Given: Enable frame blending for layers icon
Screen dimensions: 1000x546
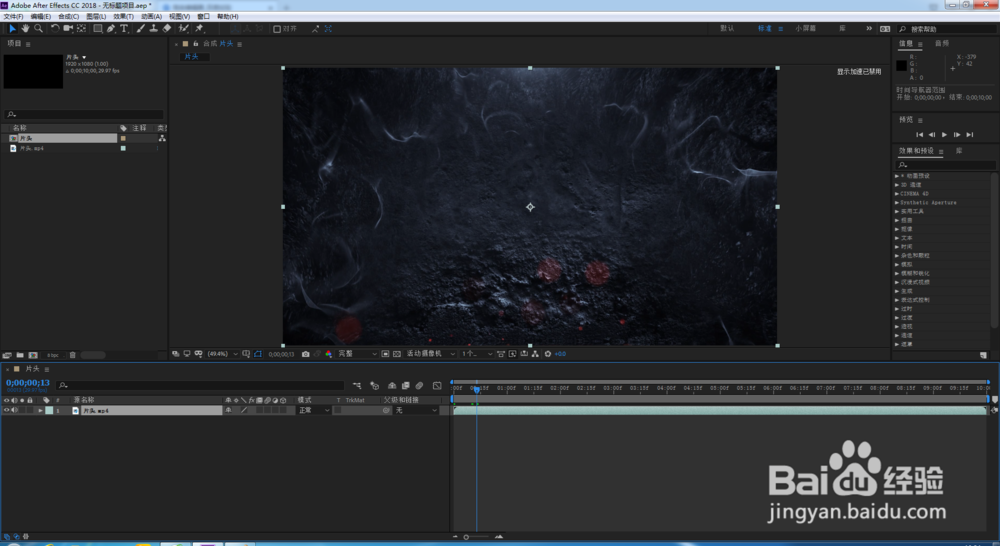Looking at the screenshot, I should tap(406, 385).
